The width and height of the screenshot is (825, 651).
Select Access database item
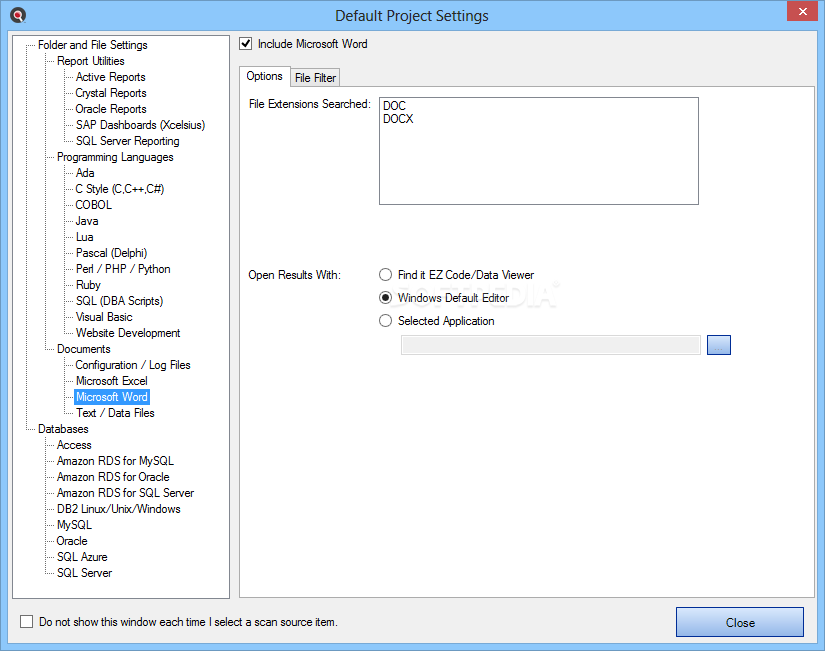74,445
